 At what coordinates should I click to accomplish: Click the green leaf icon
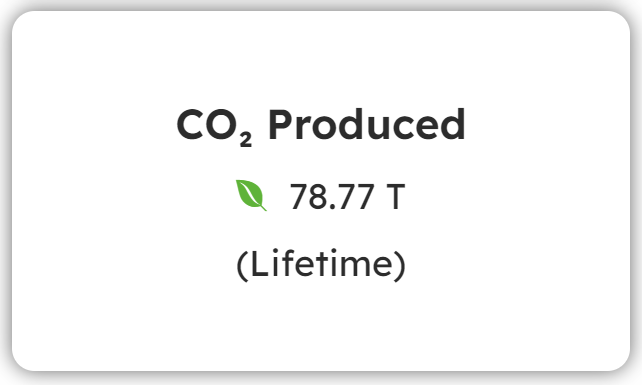pos(251,195)
